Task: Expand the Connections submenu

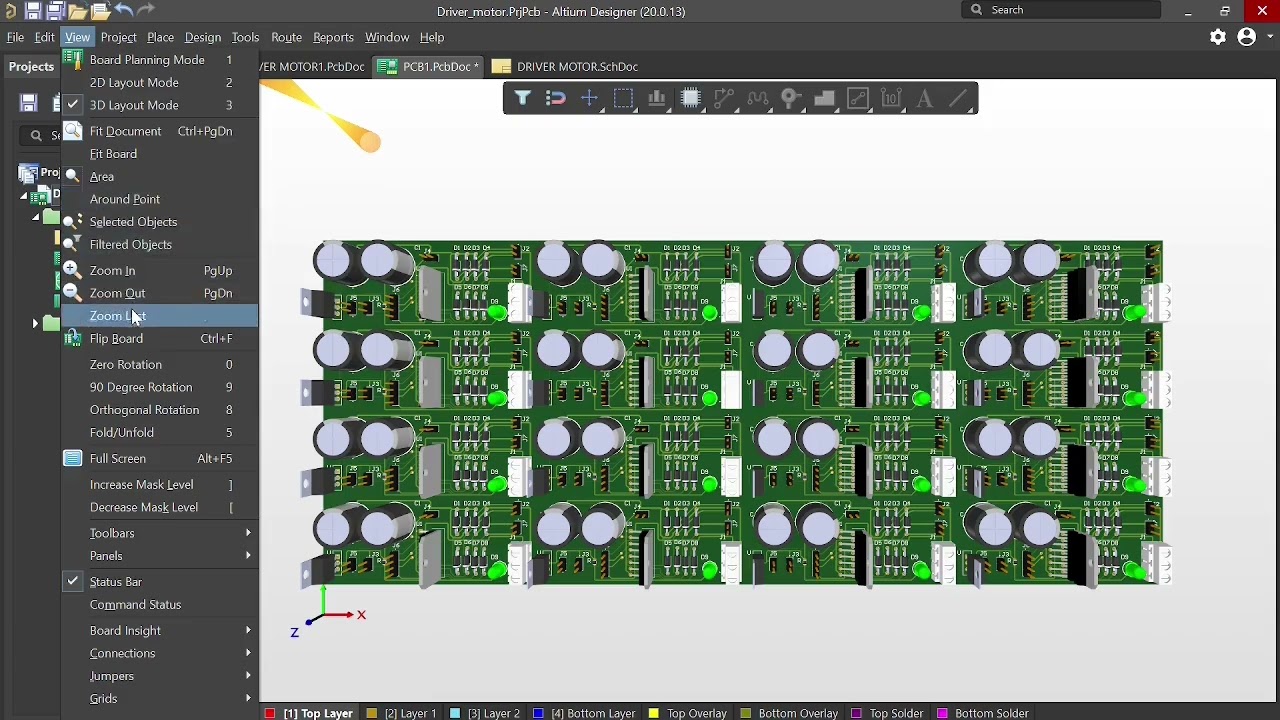Action: [x=160, y=654]
